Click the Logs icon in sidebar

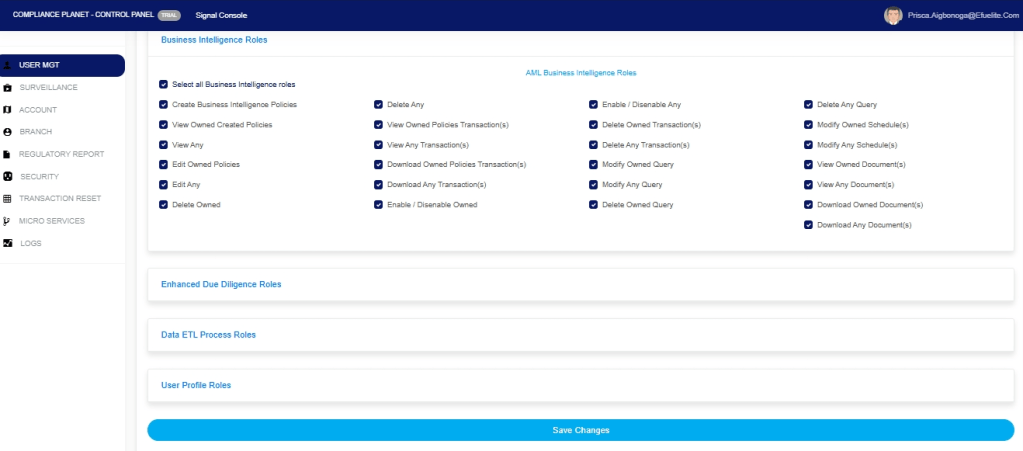coord(8,243)
